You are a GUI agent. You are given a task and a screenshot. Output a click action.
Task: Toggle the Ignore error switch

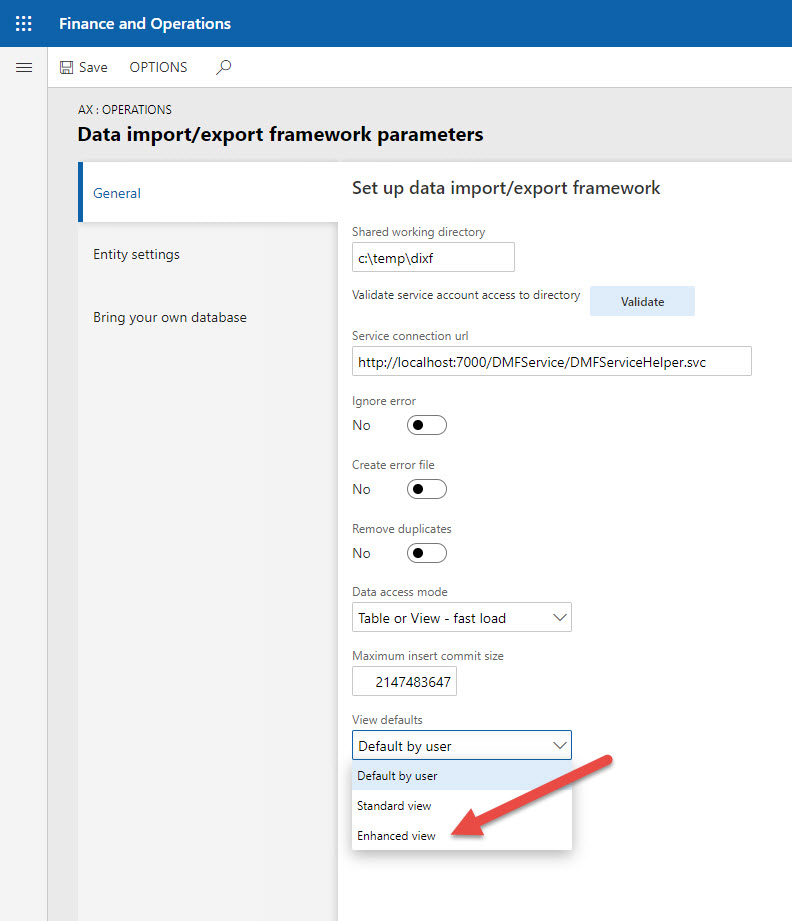click(x=427, y=425)
